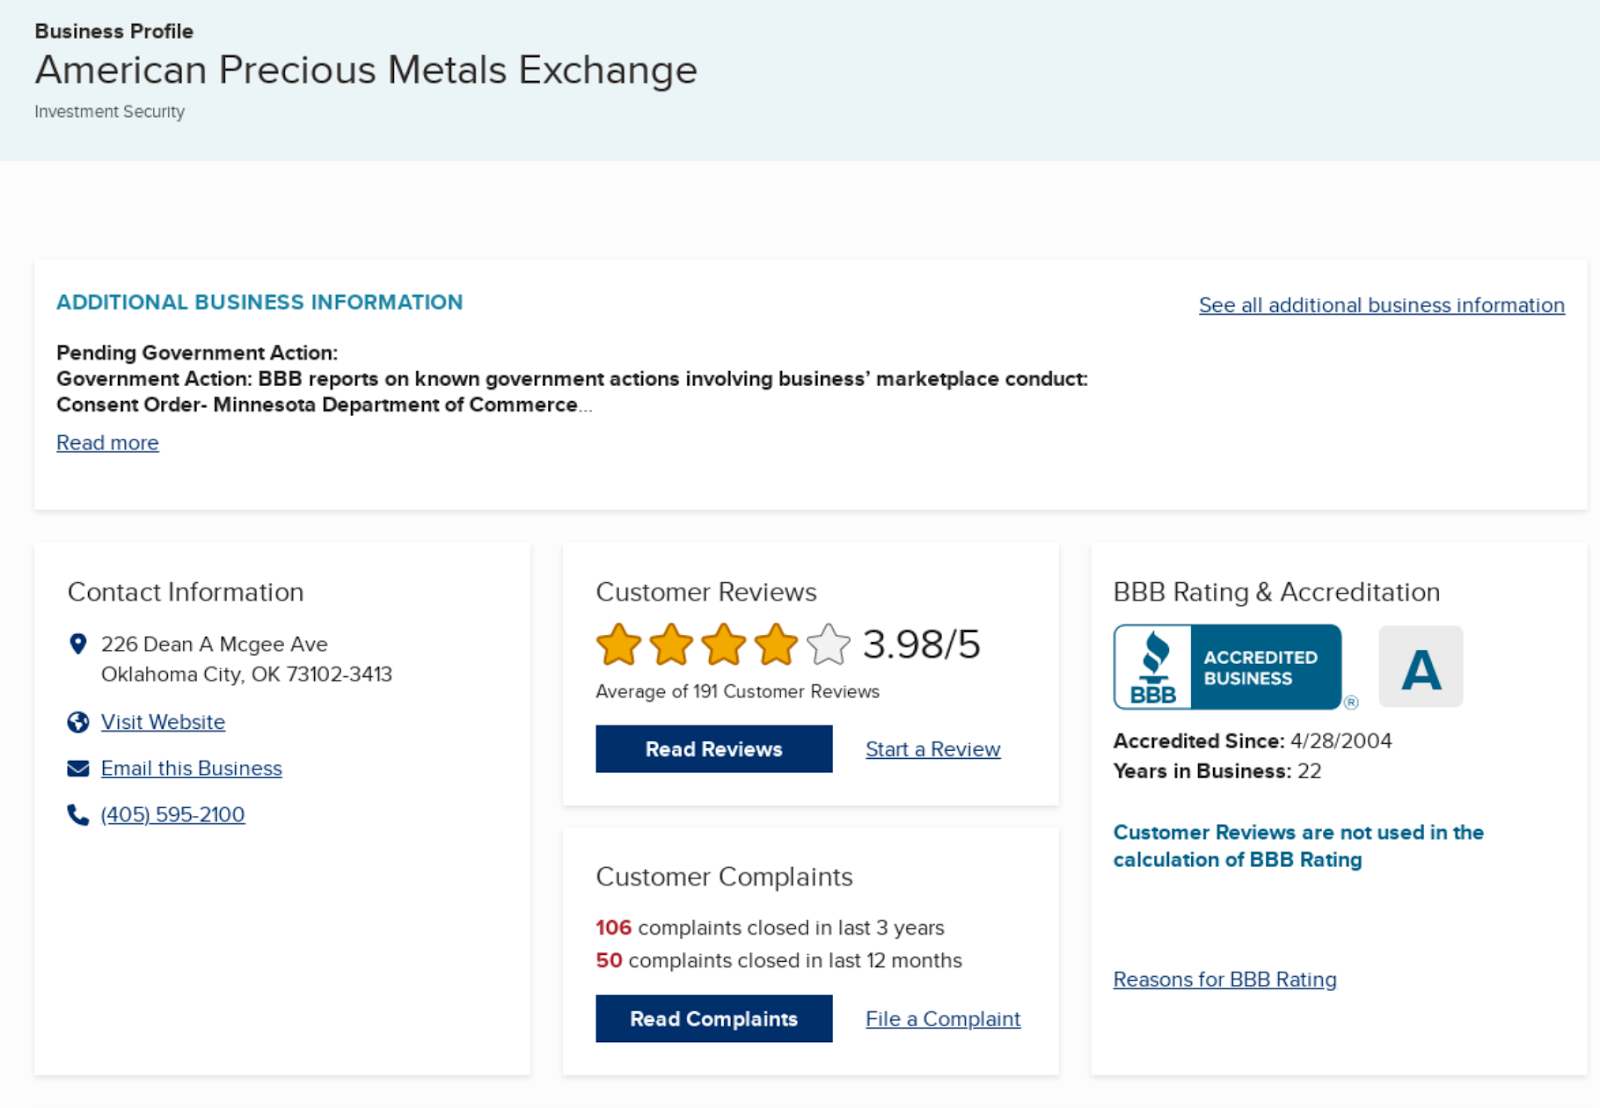Image resolution: width=1600 pixels, height=1108 pixels.
Task: Click the empty fifth review star
Action: (828, 645)
